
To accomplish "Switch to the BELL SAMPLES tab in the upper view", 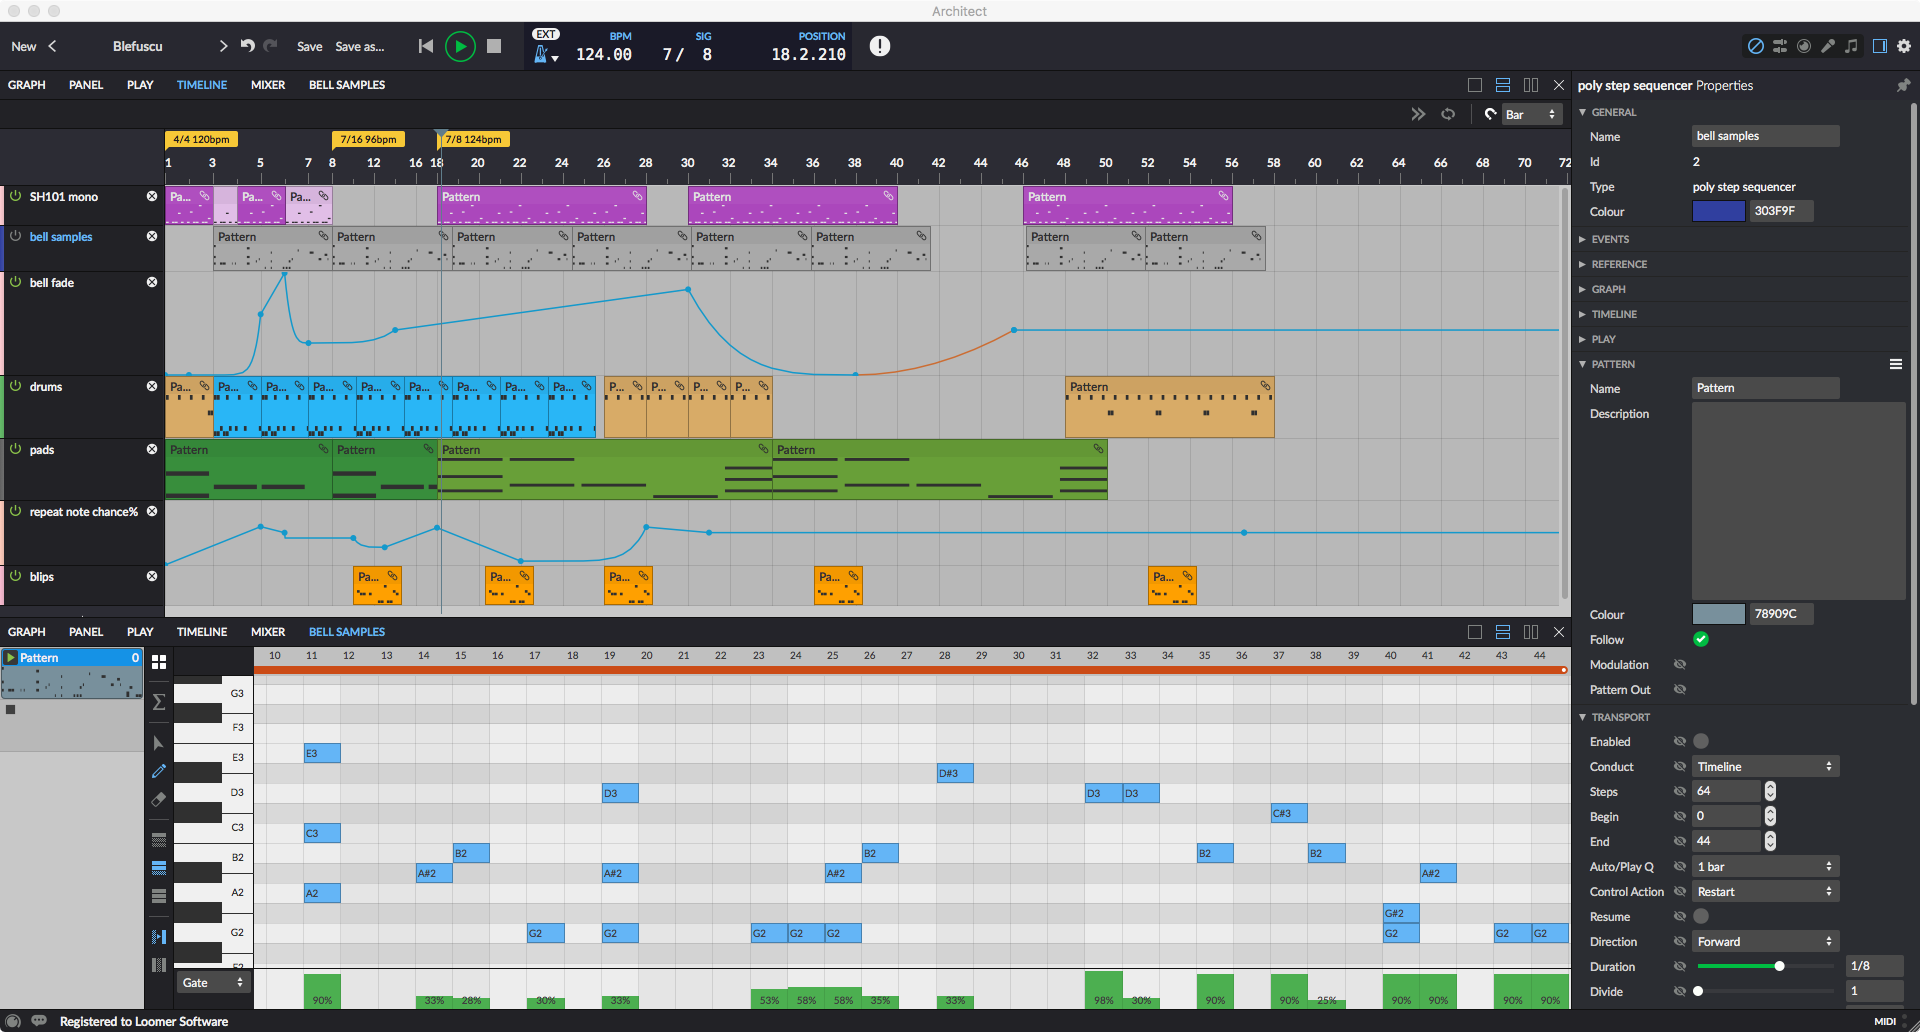I will pos(347,85).
